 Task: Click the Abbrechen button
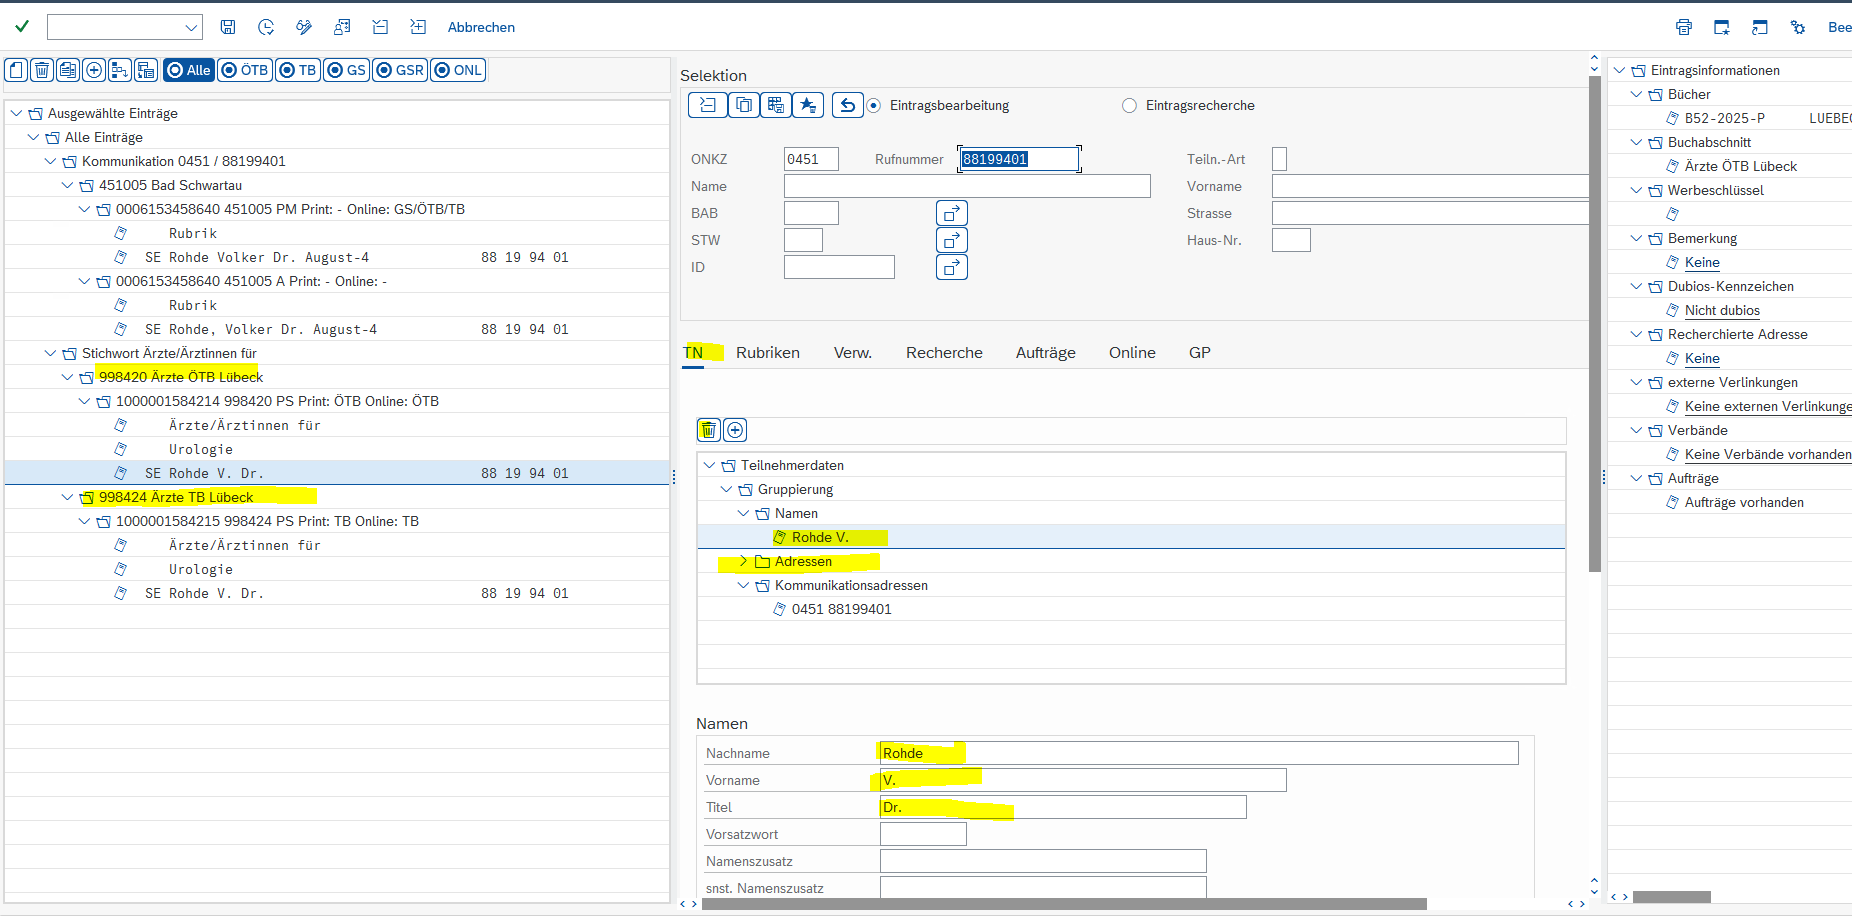(x=481, y=27)
